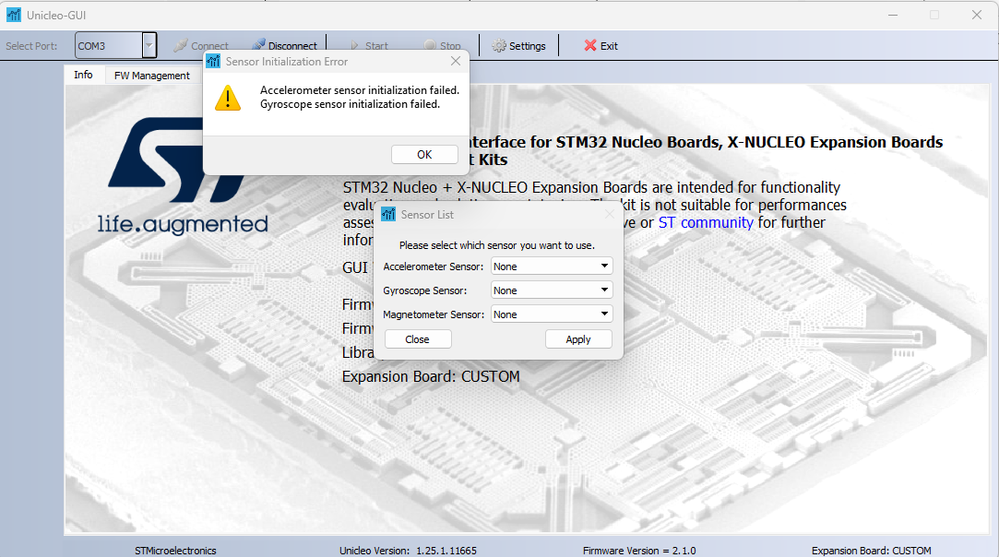This screenshot has width=999, height=557.
Task: Close the Unicleo-GUI main window
Action: point(977,15)
